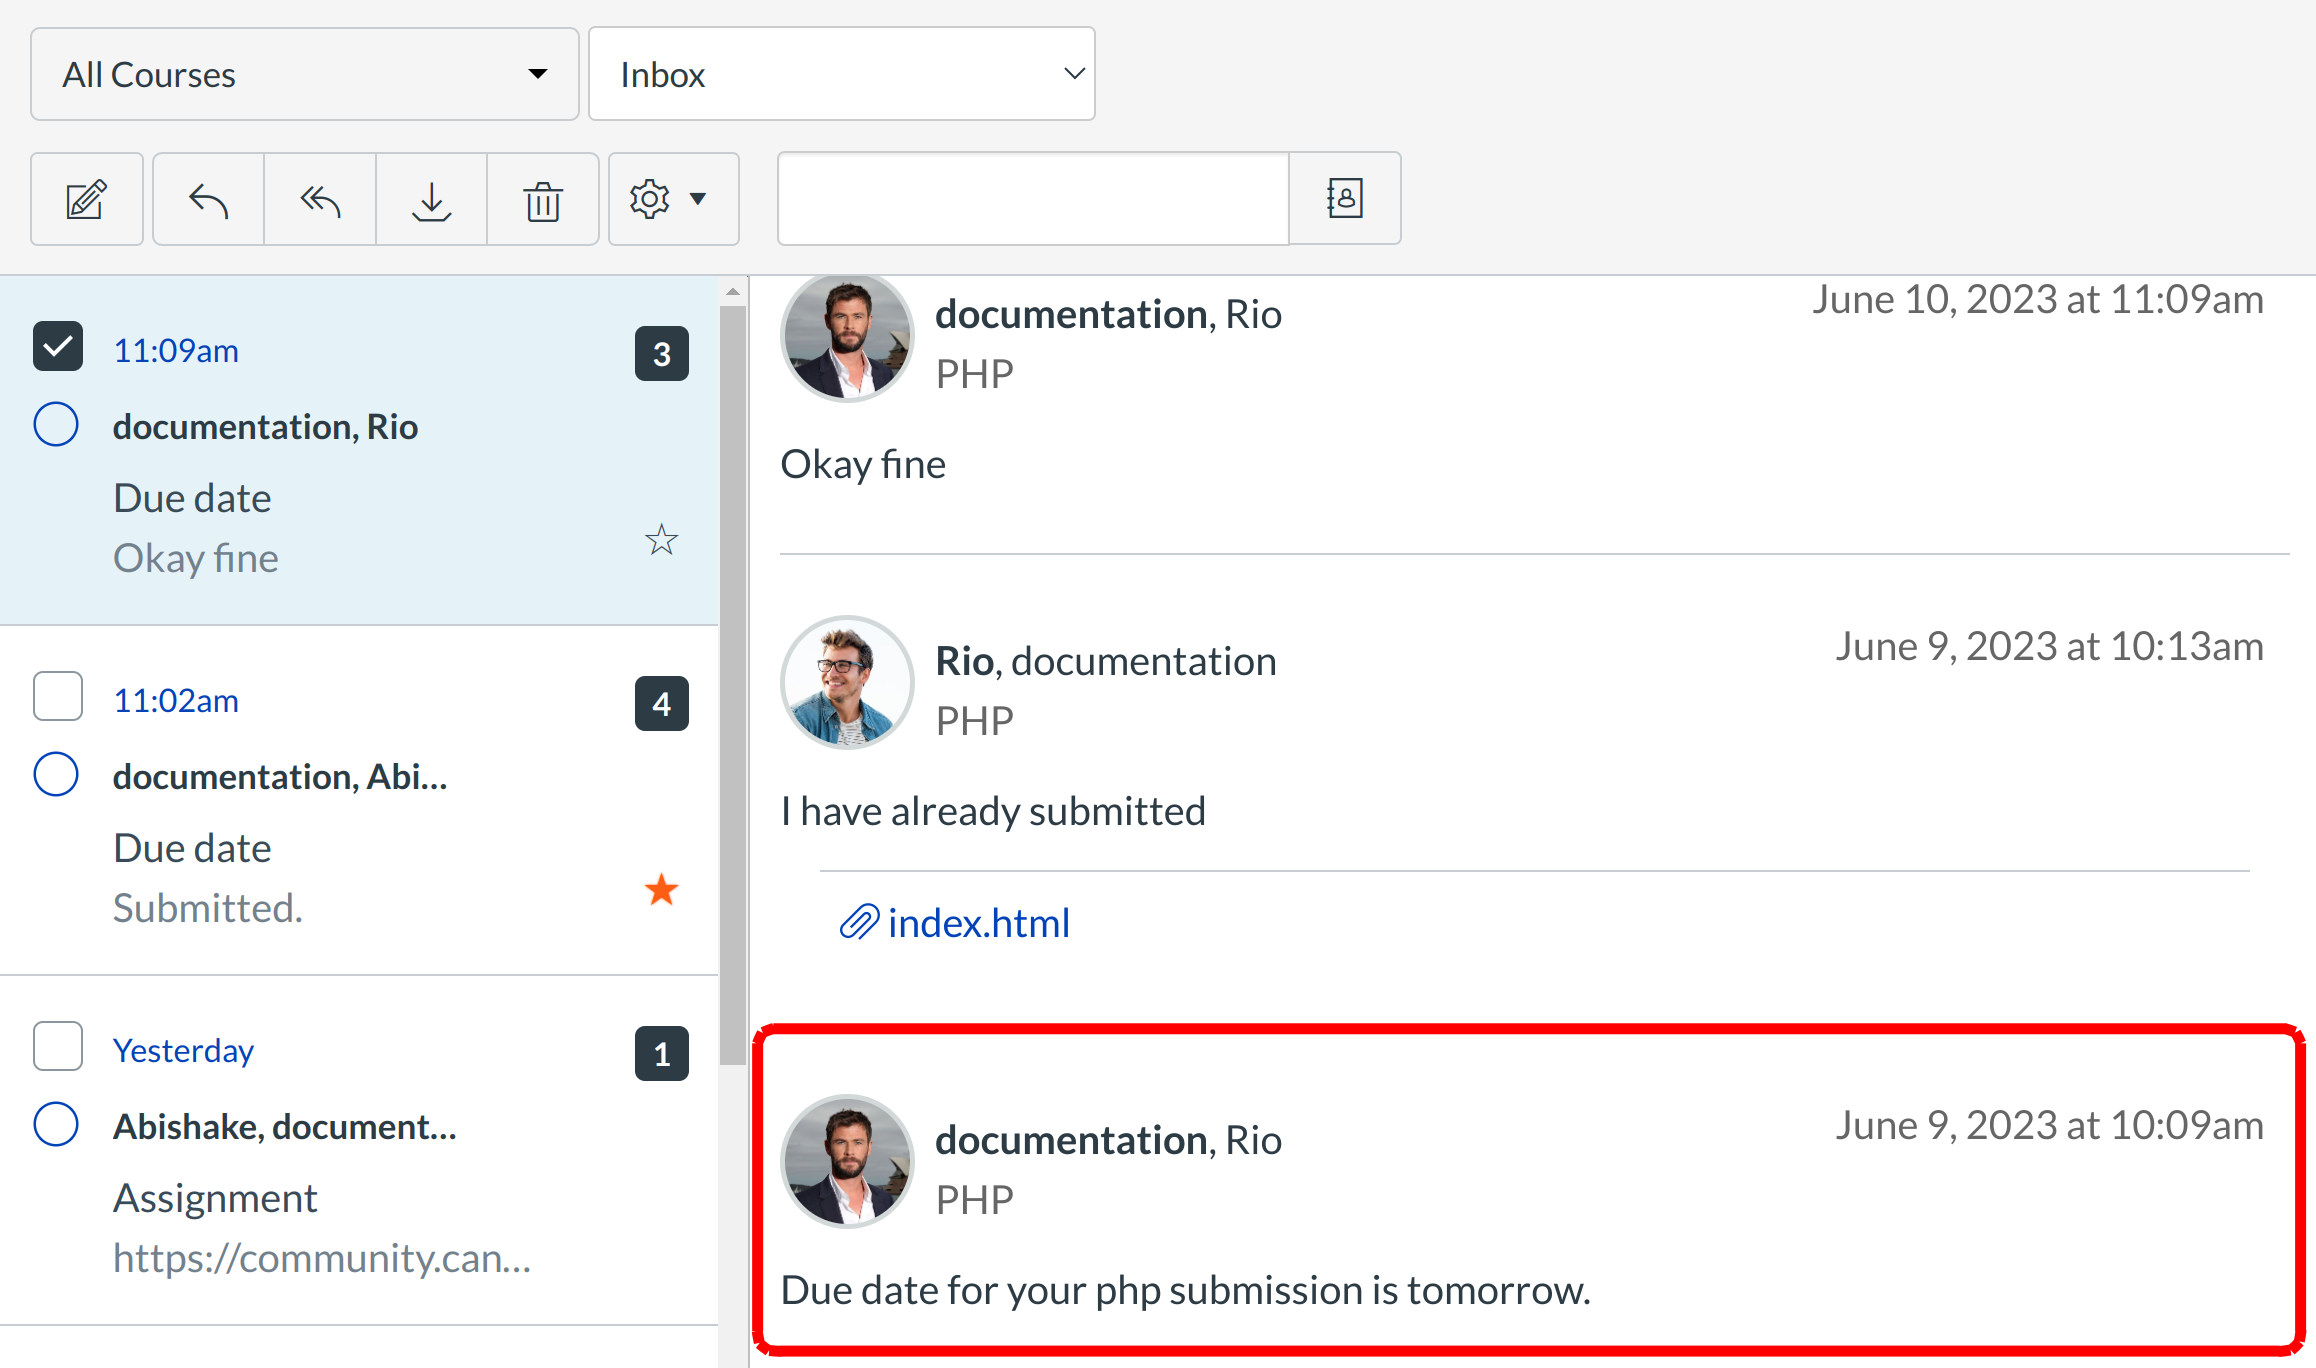Click the compose new message icon
The width and height of the screenshot is (2316, 1368).
click(x=87, y=200)
